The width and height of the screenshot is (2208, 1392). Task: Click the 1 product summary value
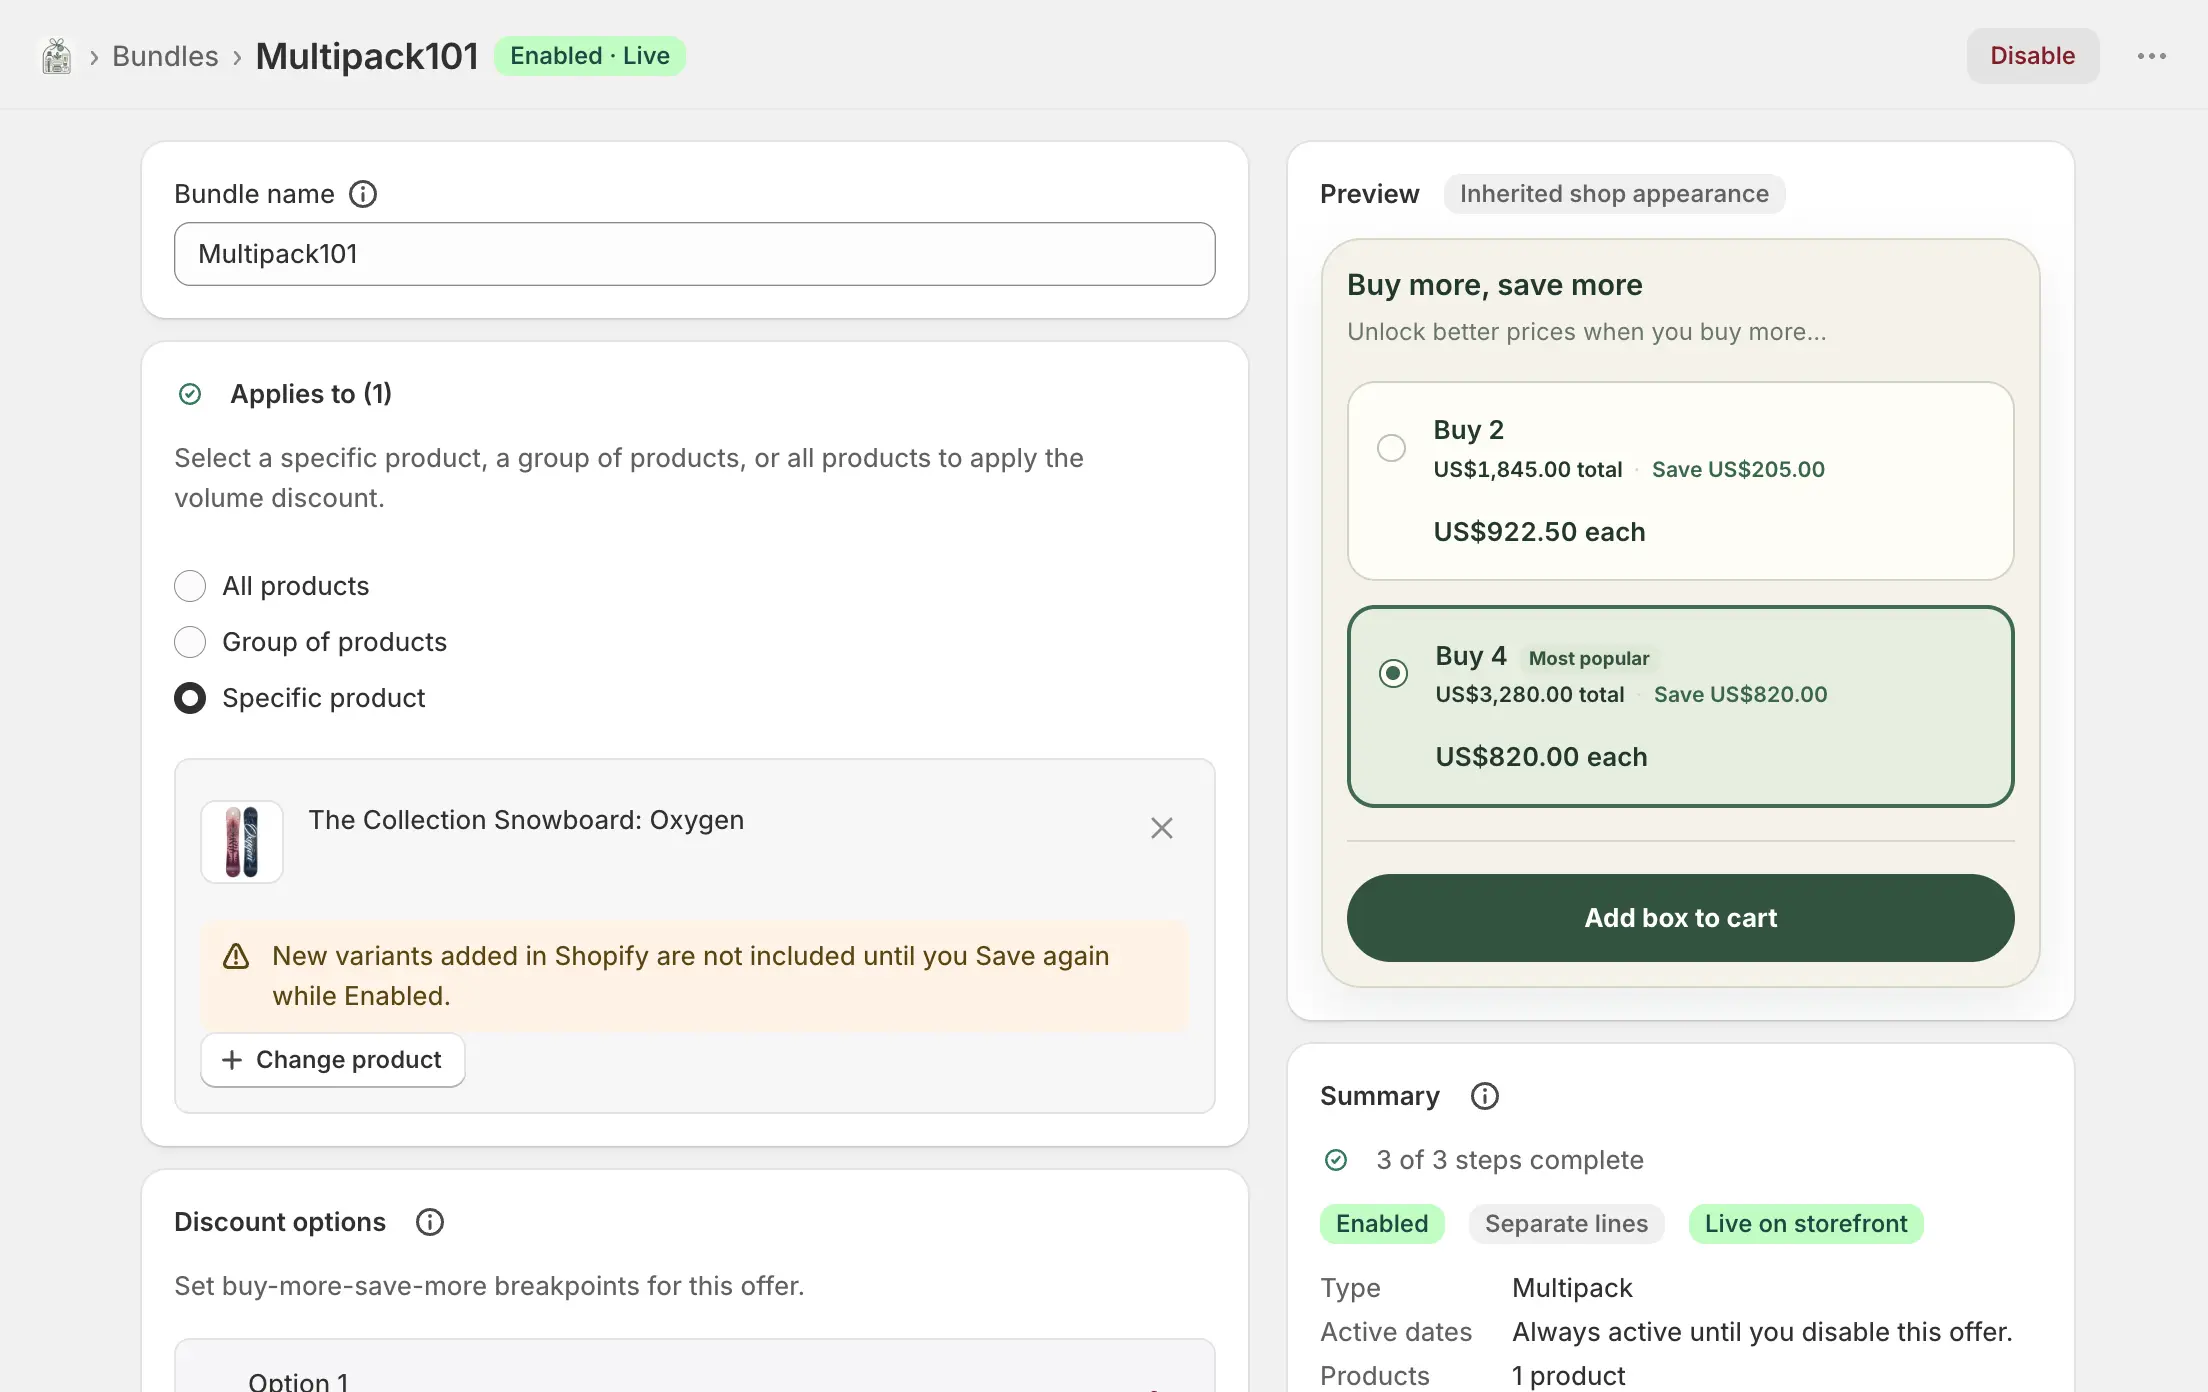click(1568, 1376)
